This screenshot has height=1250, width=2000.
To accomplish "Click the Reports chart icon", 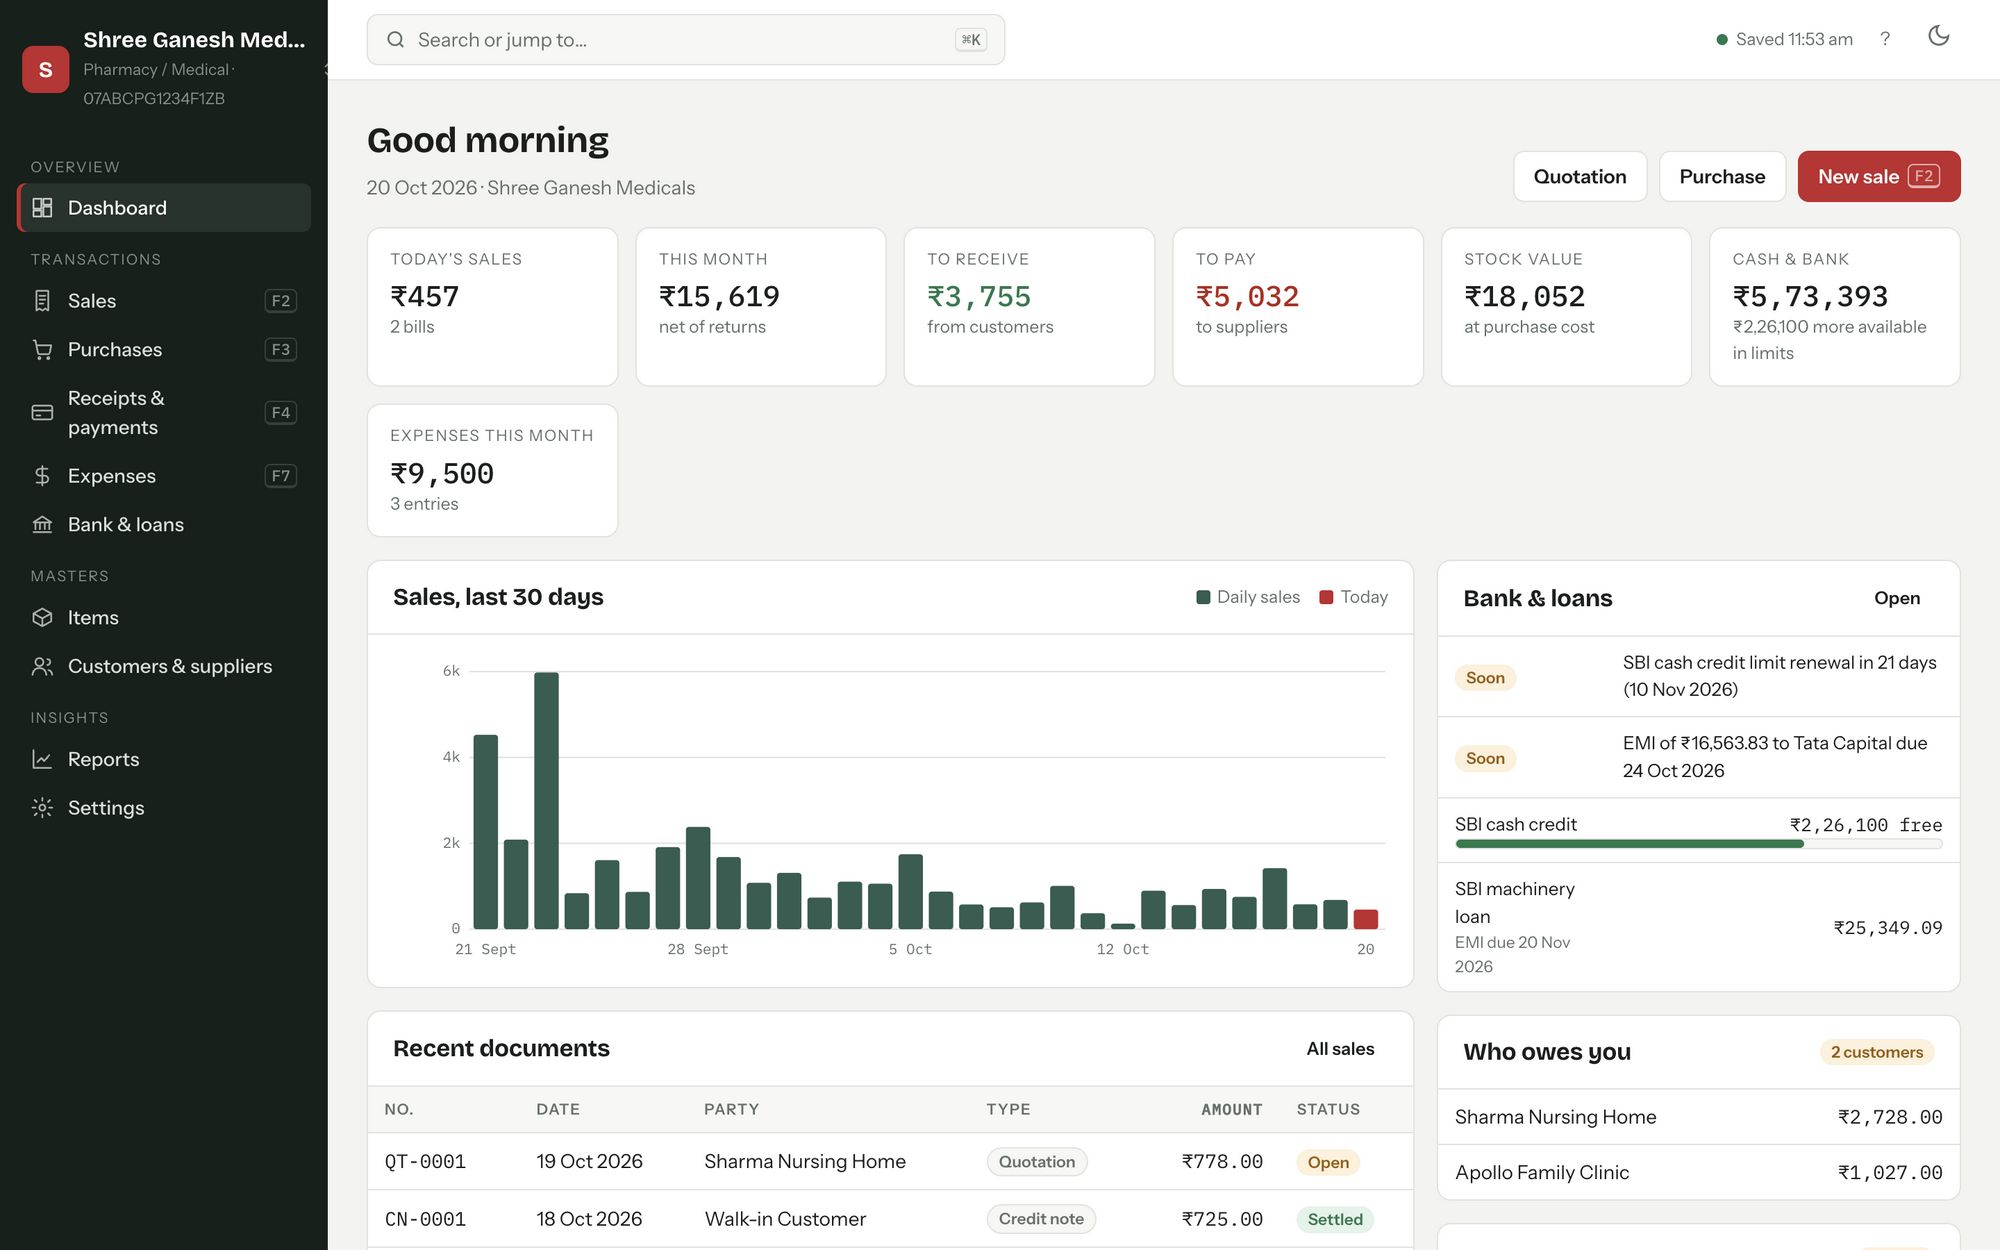I will (x=42, y=759).
